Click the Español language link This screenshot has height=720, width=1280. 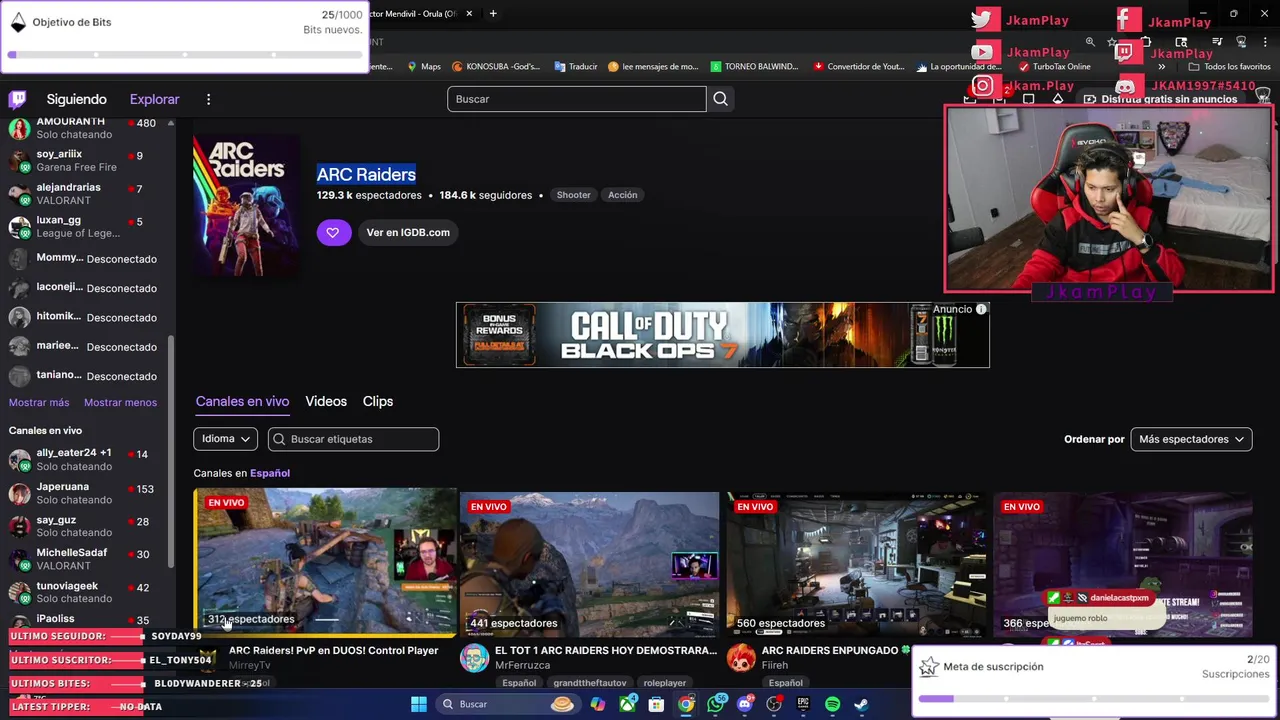270,473
